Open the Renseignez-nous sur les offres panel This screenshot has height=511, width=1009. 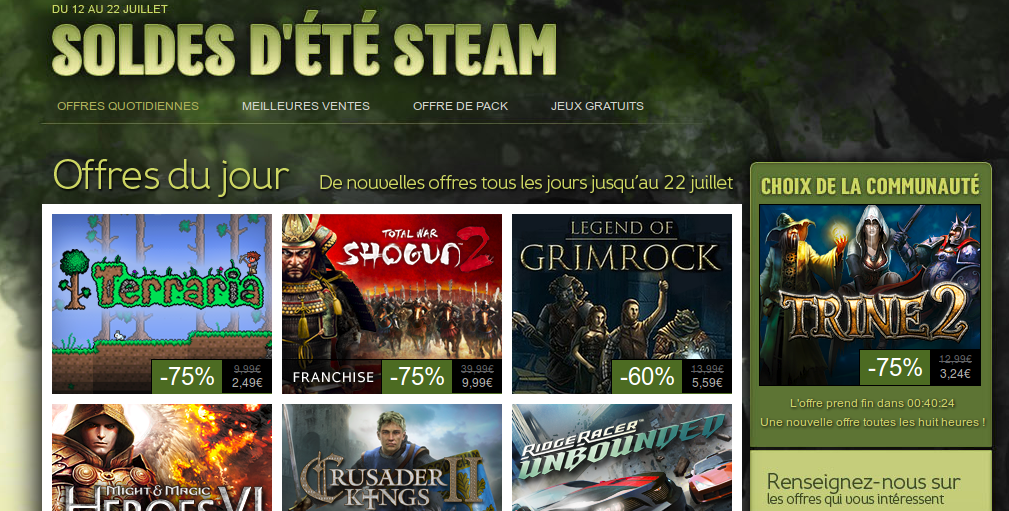coord(871,481)
